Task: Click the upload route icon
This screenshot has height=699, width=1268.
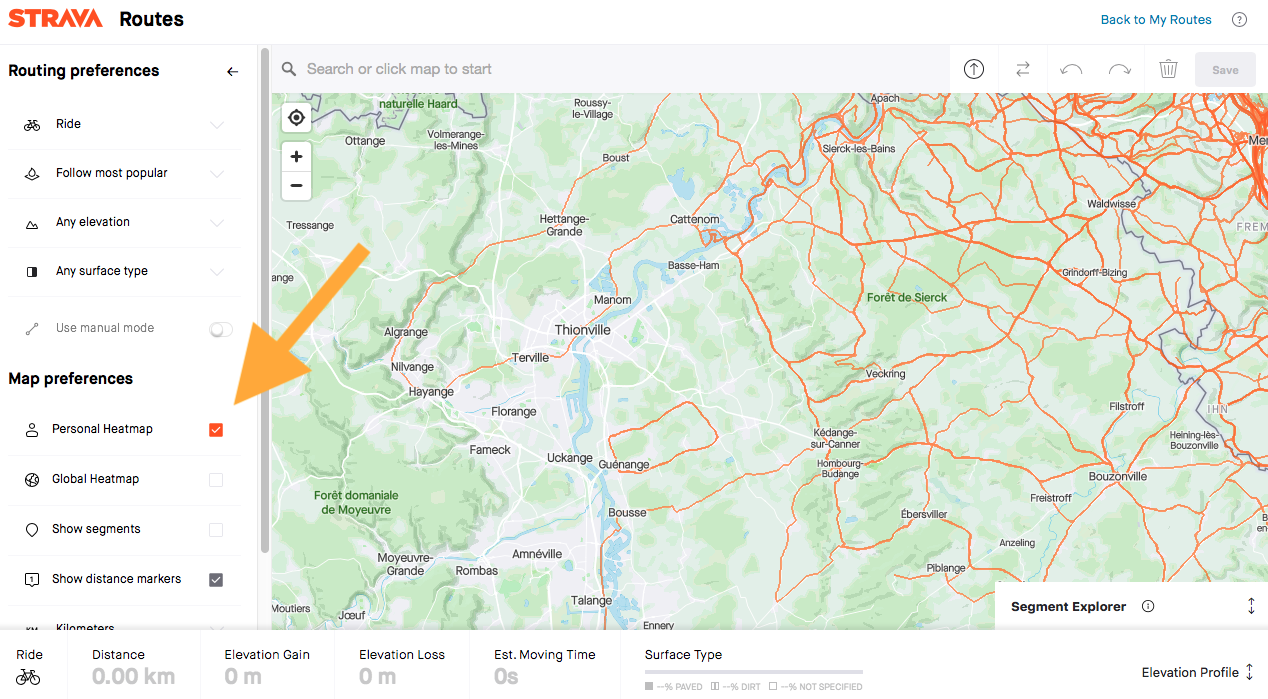Action: 972,68
